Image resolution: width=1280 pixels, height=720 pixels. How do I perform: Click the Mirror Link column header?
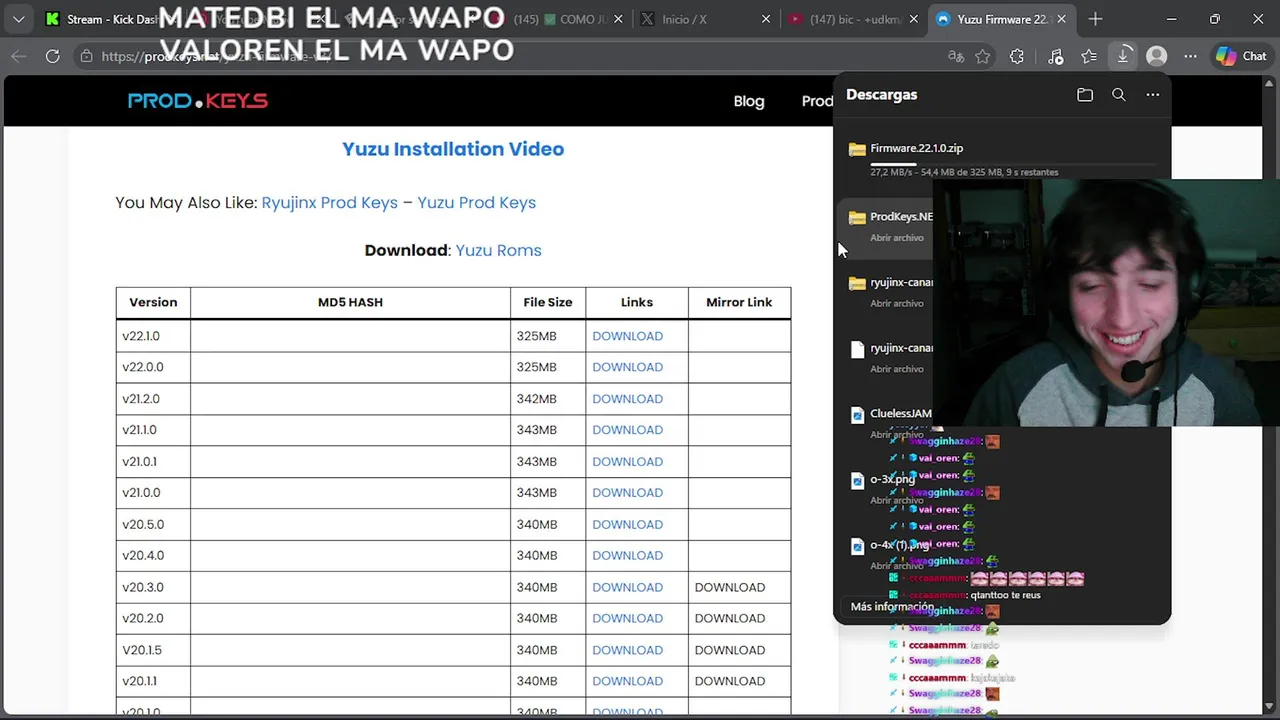click(739, 302)
